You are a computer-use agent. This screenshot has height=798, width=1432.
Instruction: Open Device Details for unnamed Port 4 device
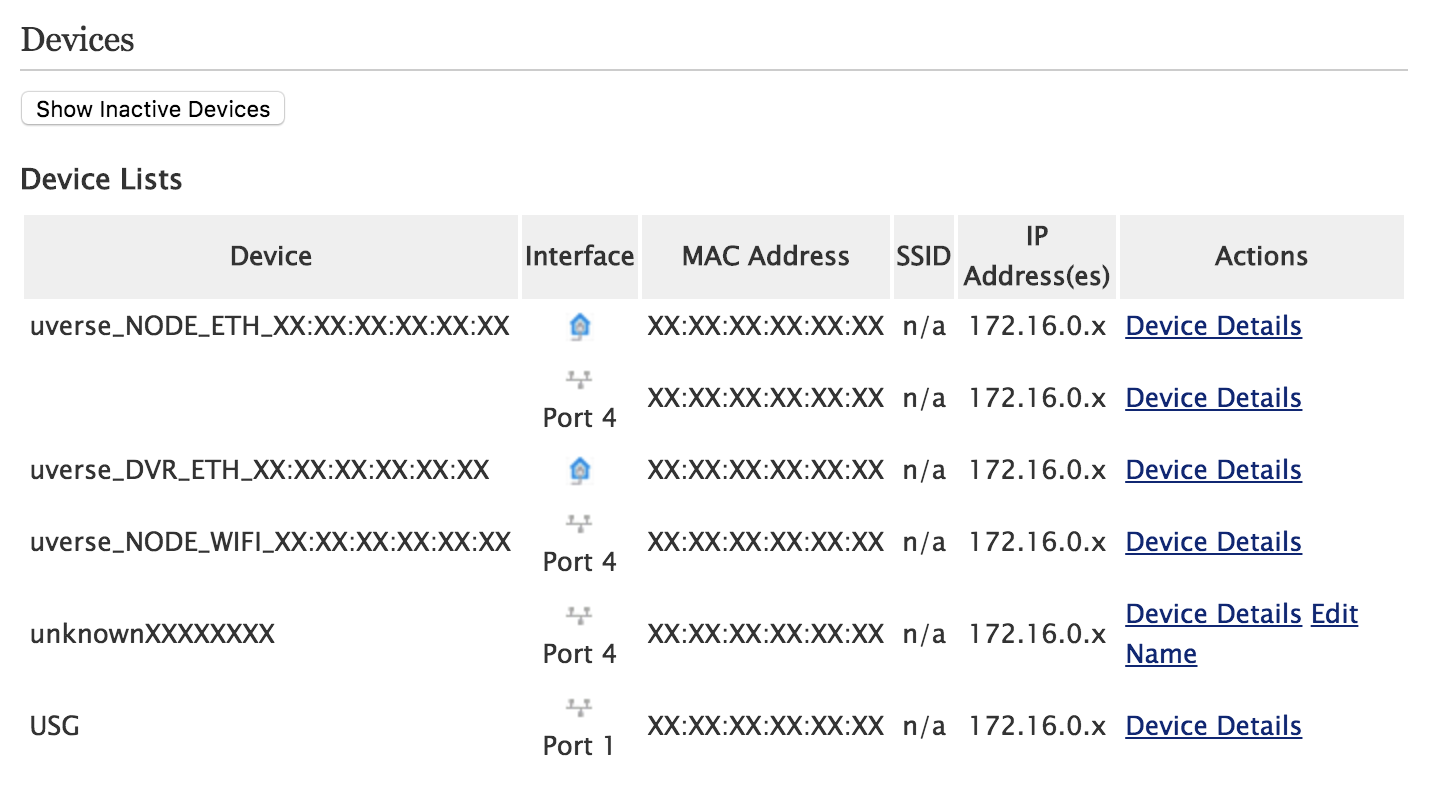(1213, 398)
